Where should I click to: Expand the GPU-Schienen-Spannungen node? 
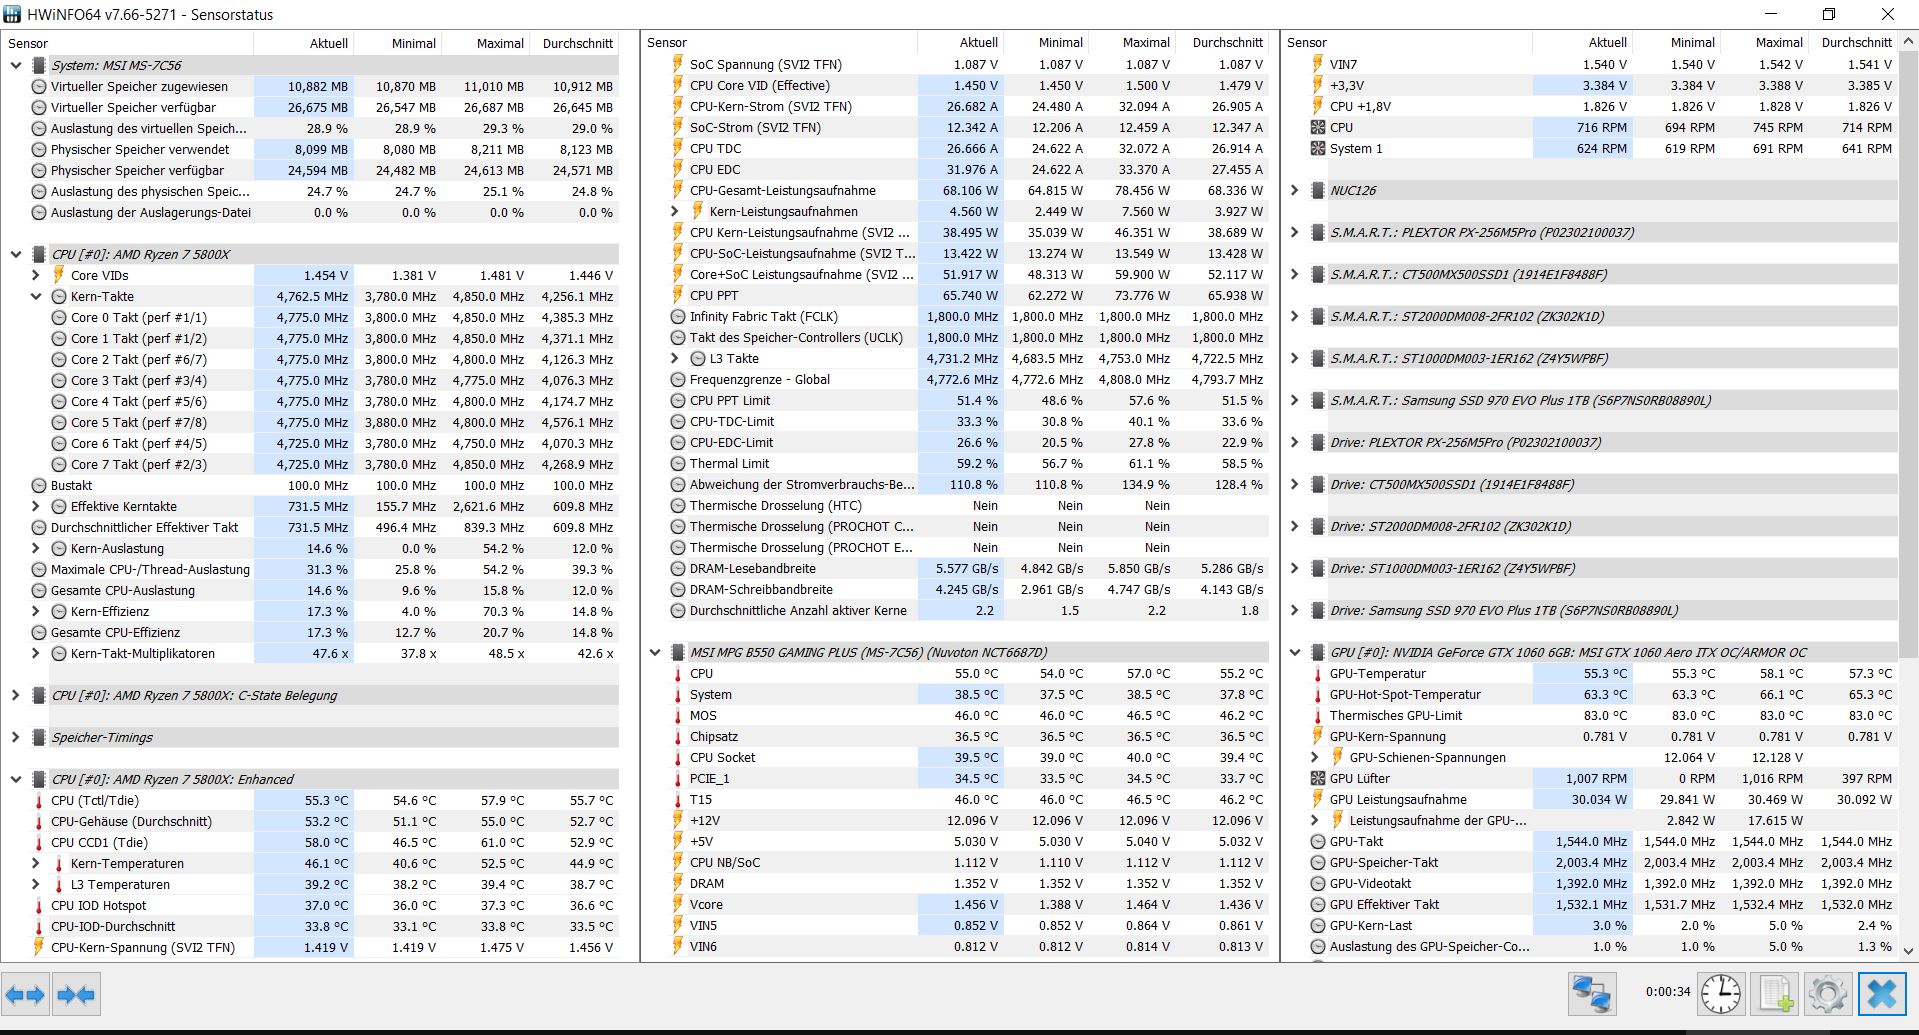[x=1315, y=757]
